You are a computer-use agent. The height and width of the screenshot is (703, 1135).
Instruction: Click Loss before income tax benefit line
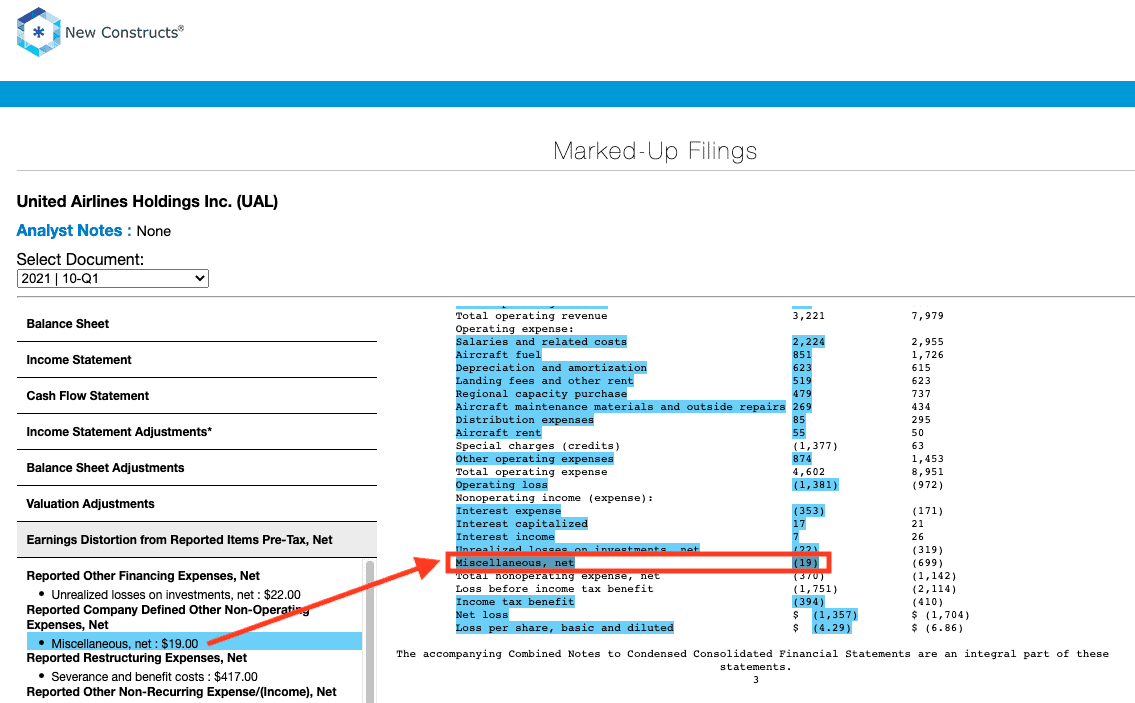pos(554,589)
